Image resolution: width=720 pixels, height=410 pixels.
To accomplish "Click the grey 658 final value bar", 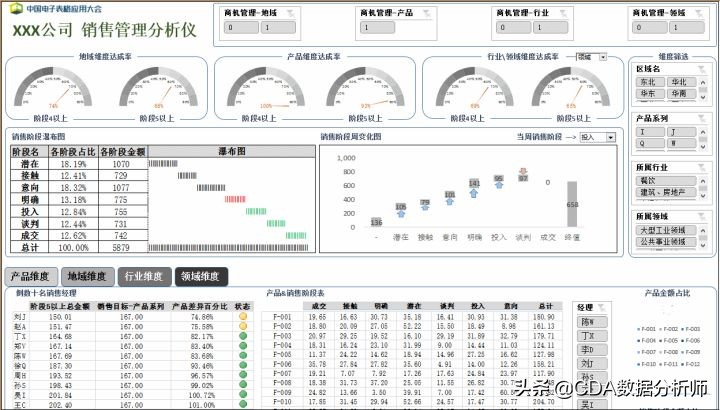I will 572,204.
